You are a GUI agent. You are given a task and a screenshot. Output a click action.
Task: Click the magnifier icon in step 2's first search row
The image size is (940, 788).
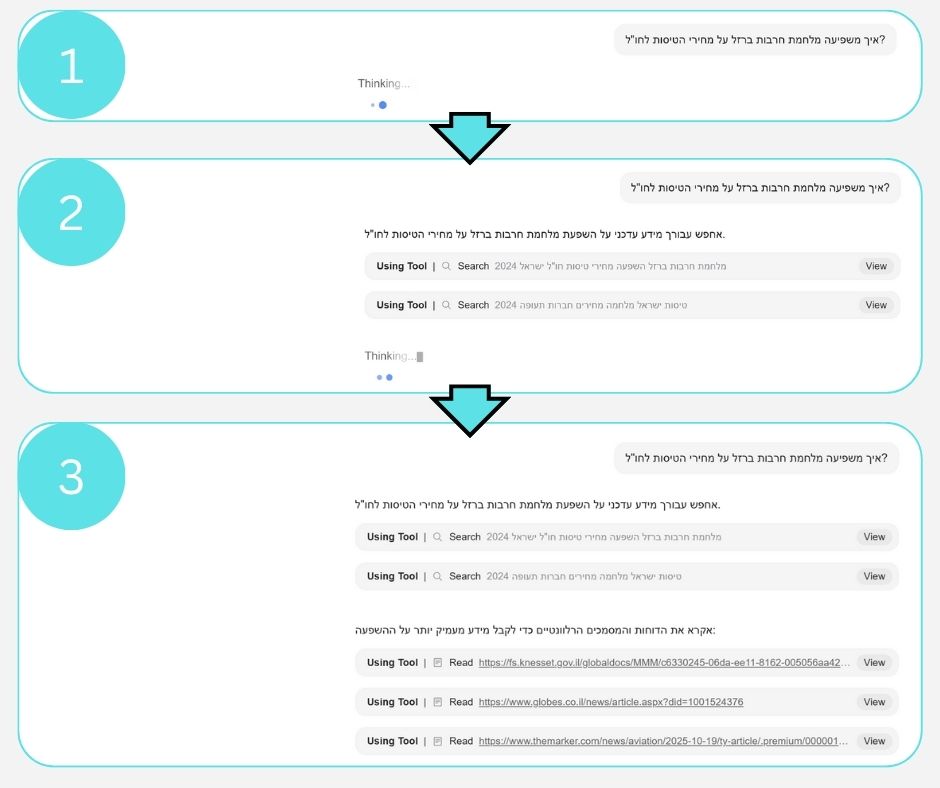(x=447, y=267)
